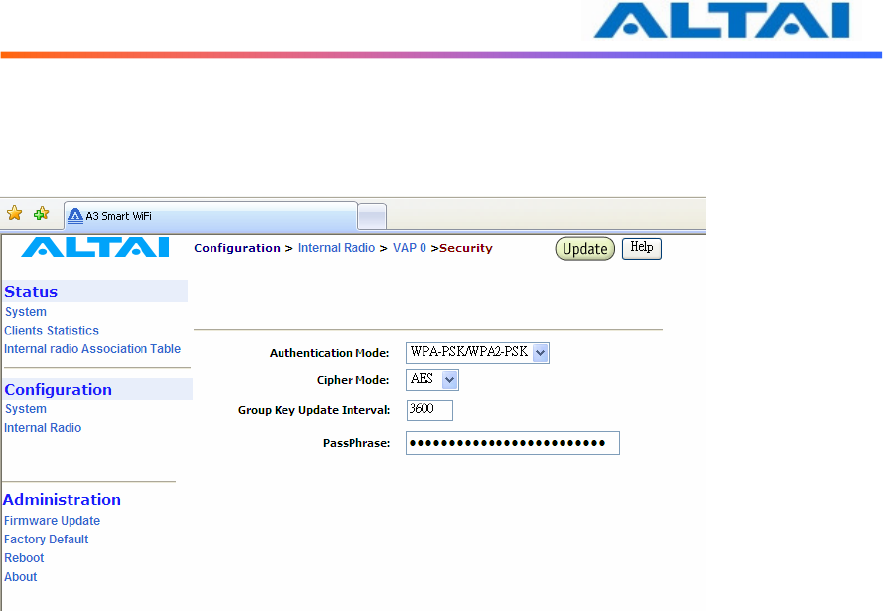Image resolution: width=883 pixels, height=611 pixels.
Task: Open VAP 0 breadcrumb link
Action: pyautogui.click(x=409, y=248)
